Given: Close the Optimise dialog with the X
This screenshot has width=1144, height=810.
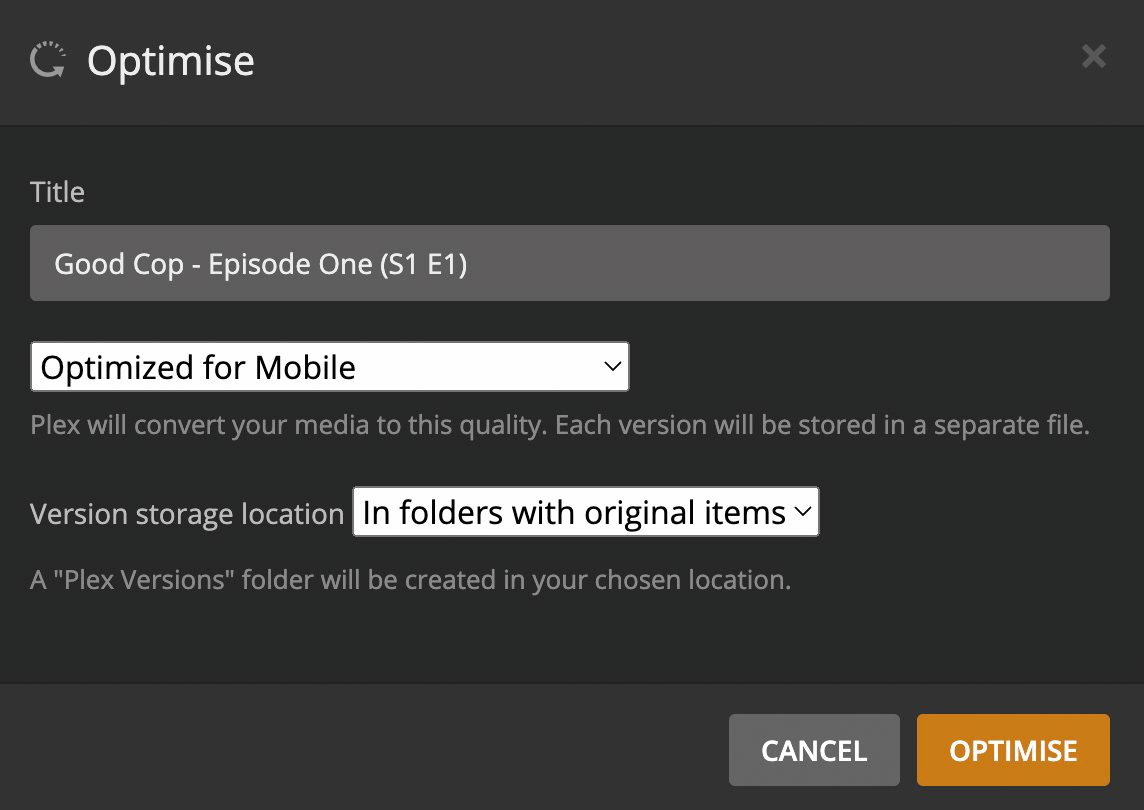Looking at the screenshot, I should coord(1094,56).
